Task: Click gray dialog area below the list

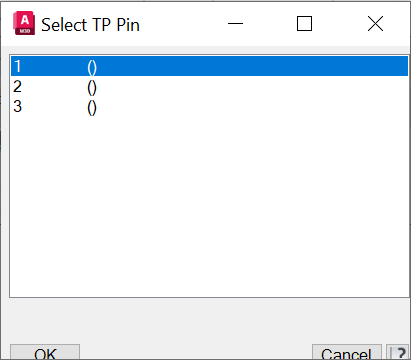Action: coord(209,320)
